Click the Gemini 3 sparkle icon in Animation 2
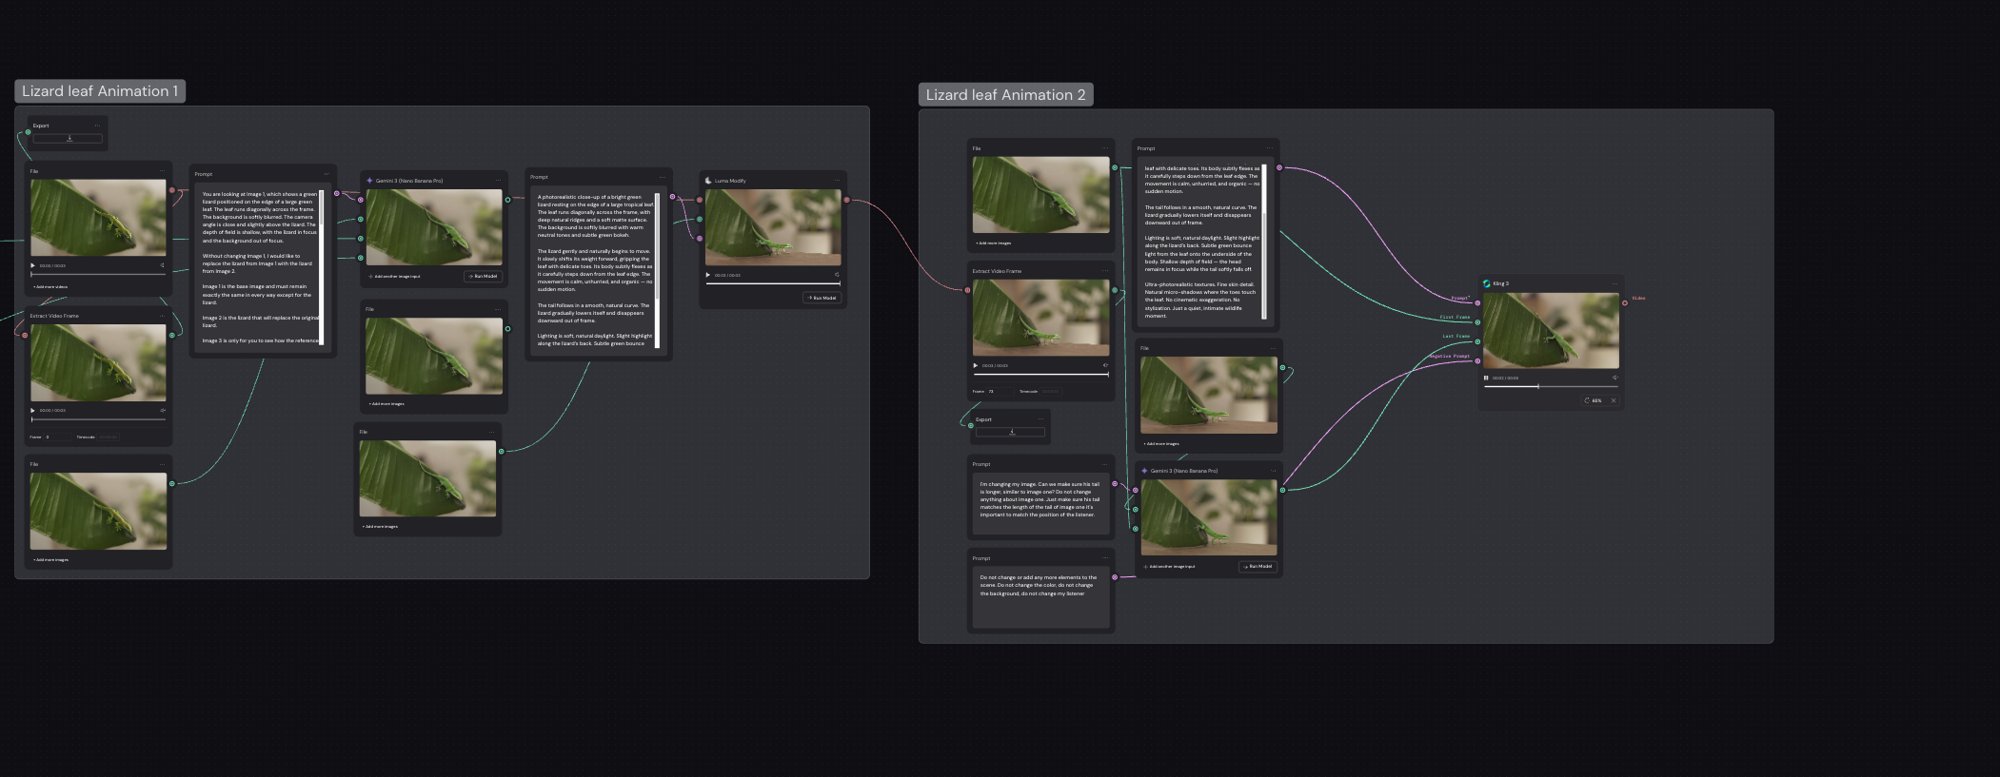The image size is (2000, 777). click(1144, 471)
